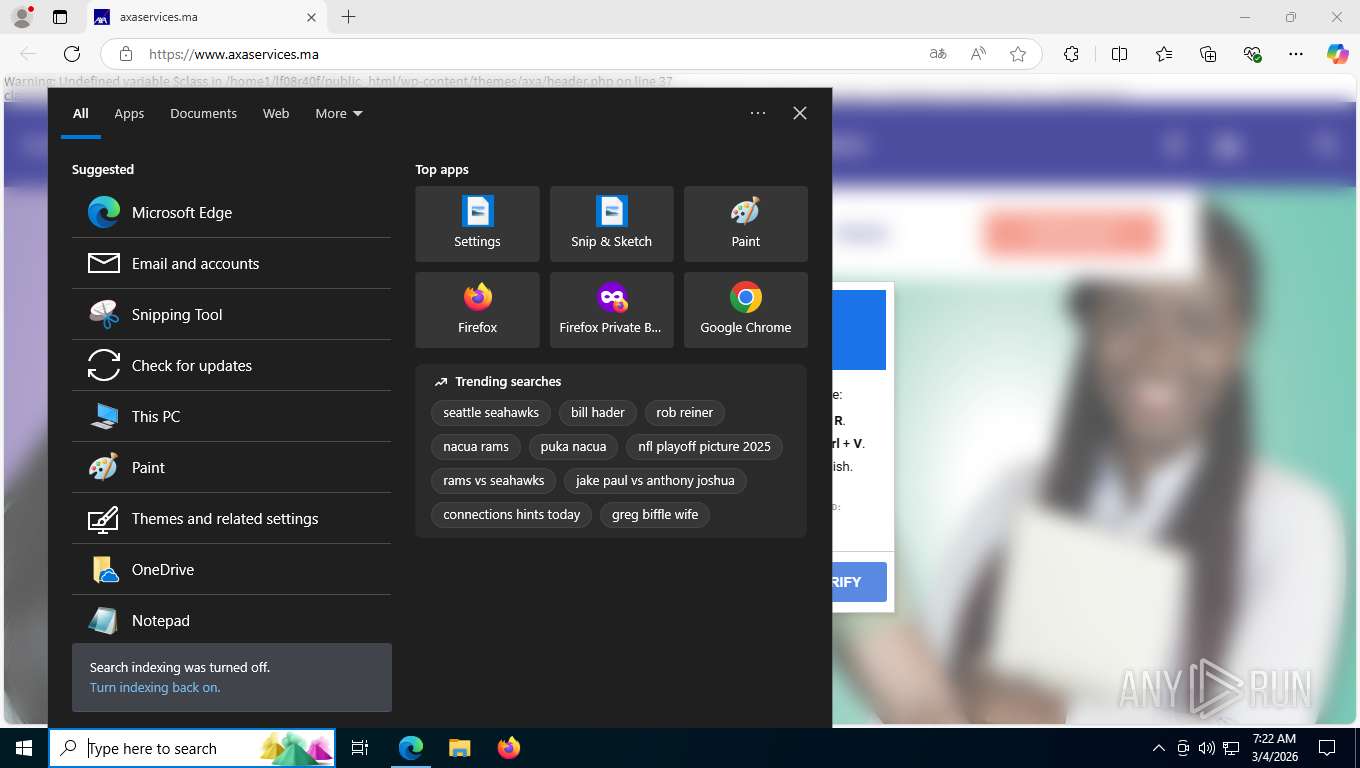Open Microsoft Edge from Suggested list

pyautogui.click(x=231, y=212)
